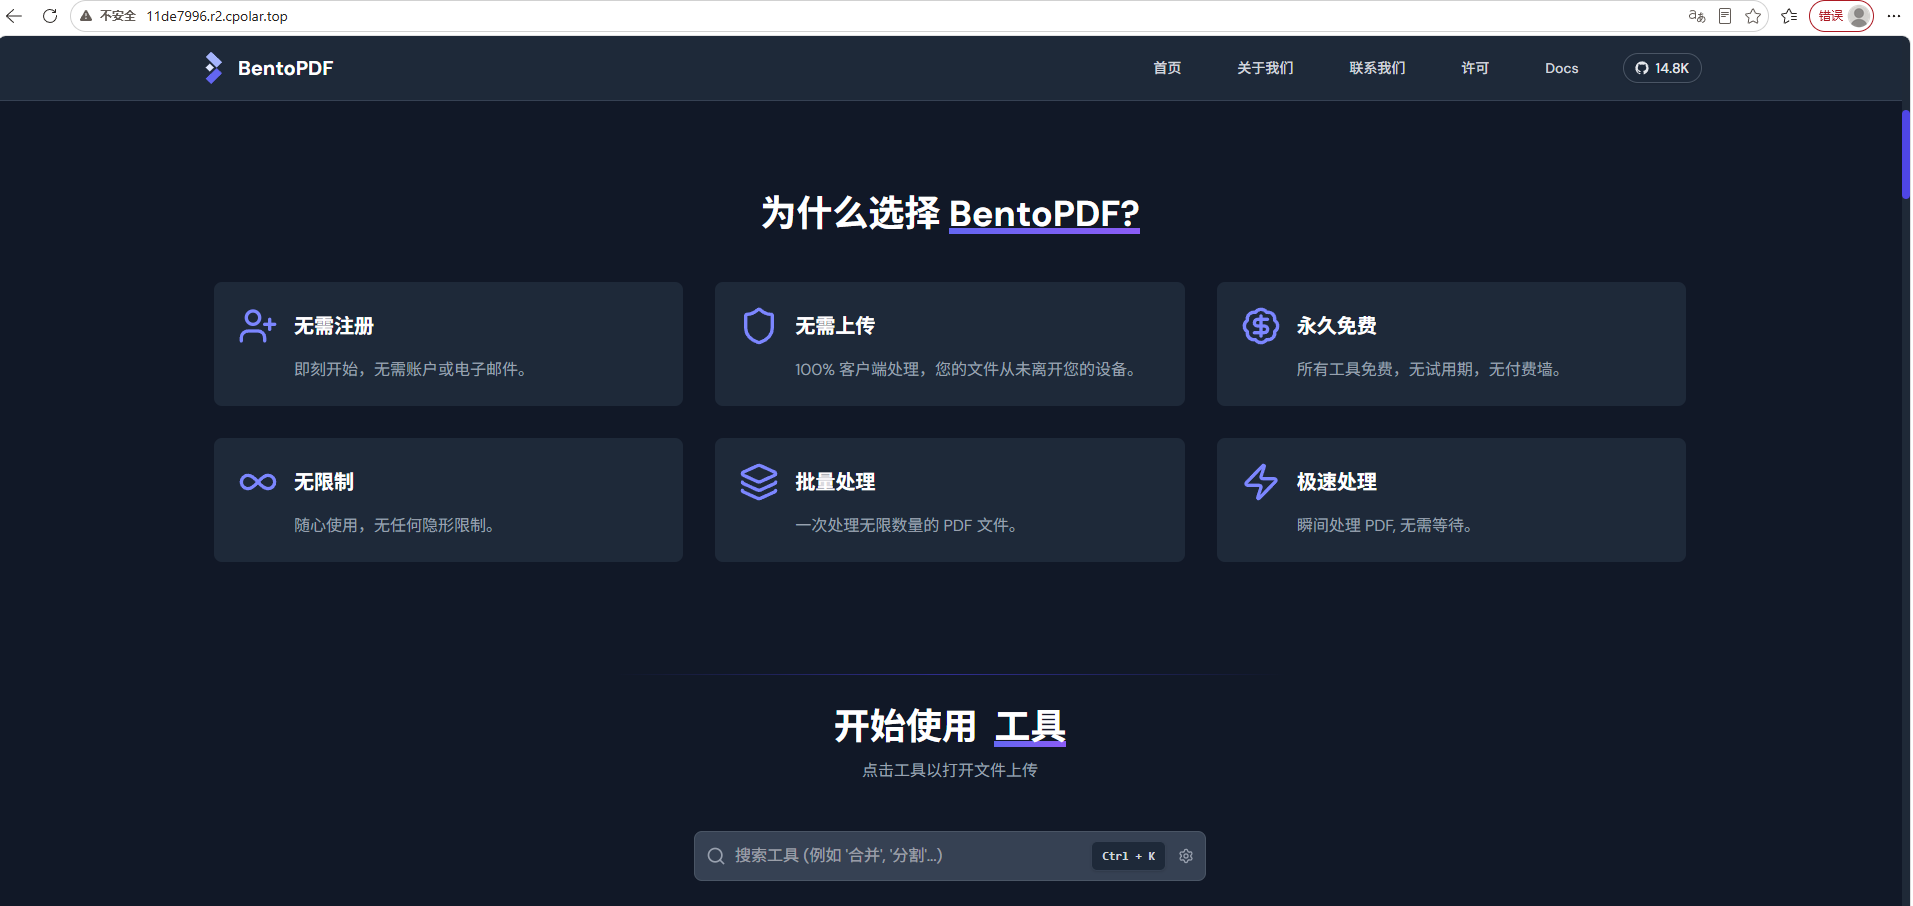Open the favorites list icon

pos(1789,16)
